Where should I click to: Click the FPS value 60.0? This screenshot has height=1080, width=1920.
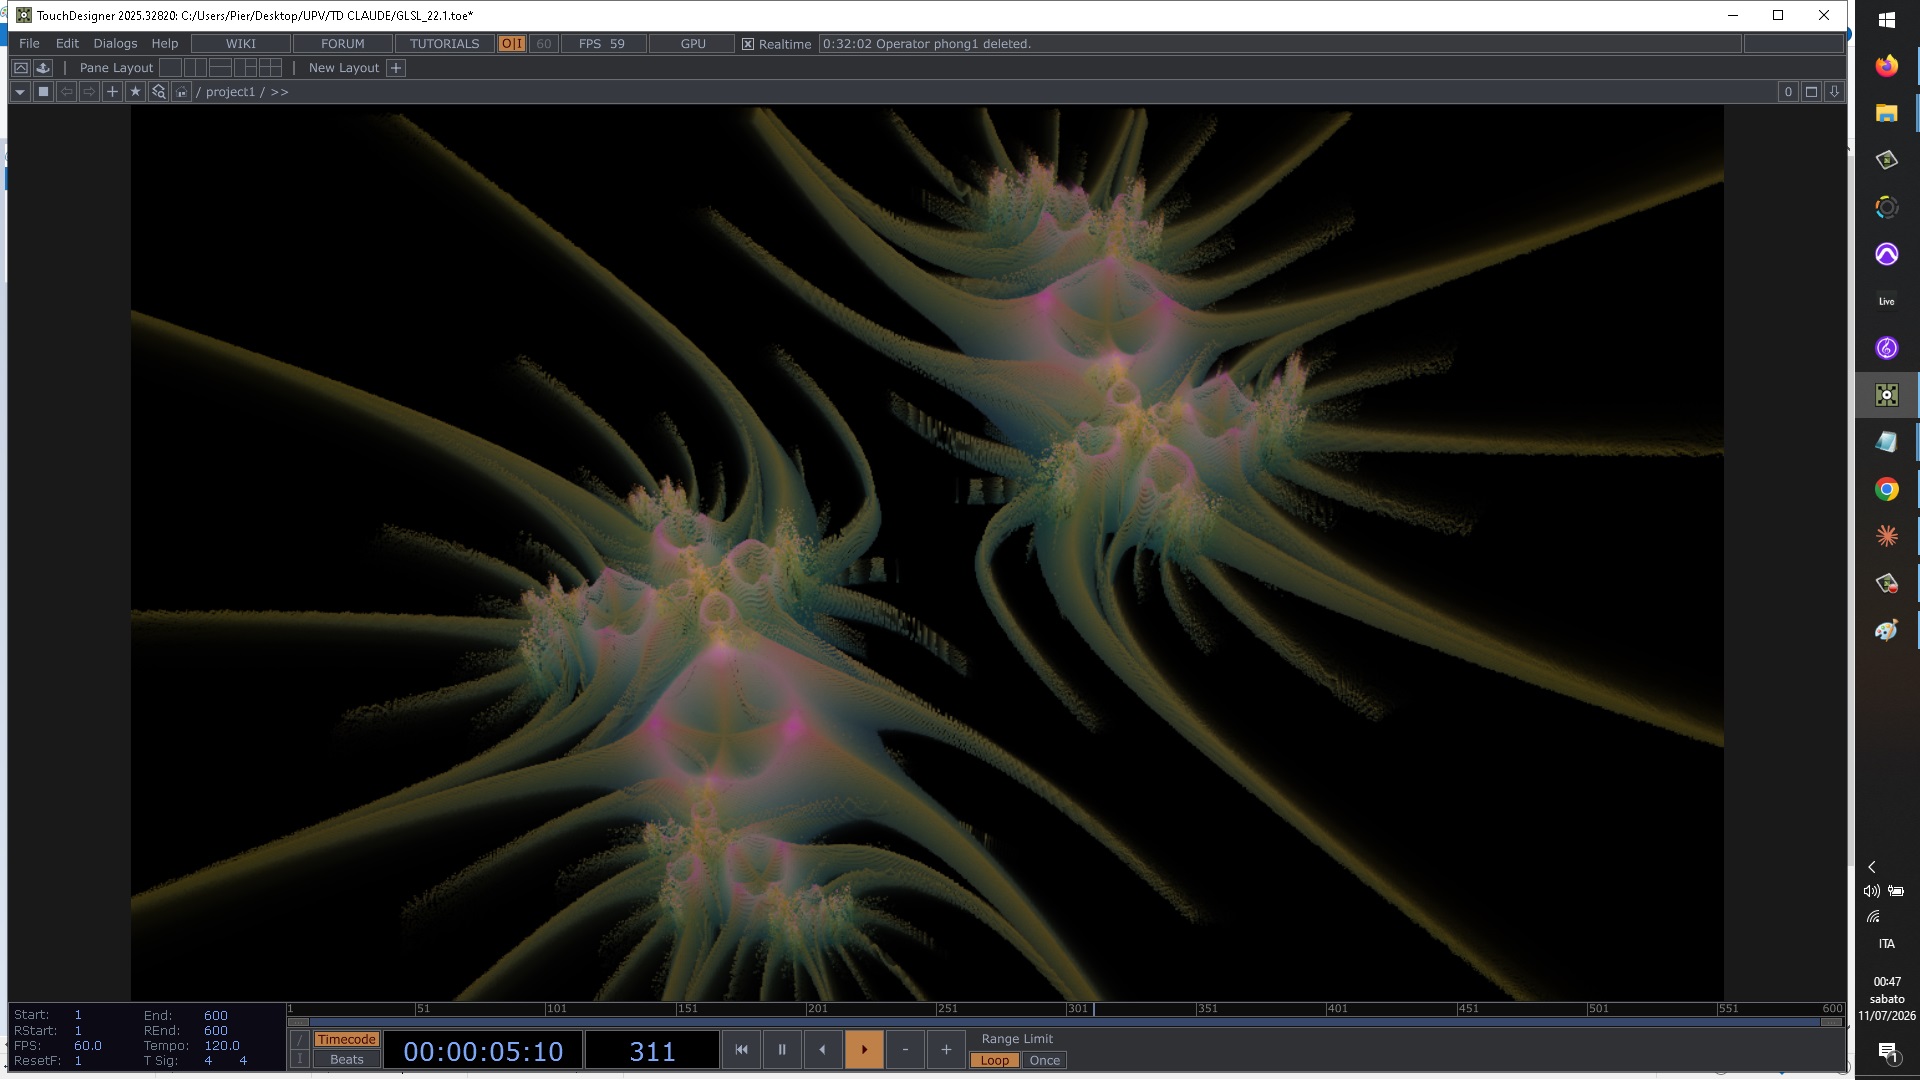88,1046
